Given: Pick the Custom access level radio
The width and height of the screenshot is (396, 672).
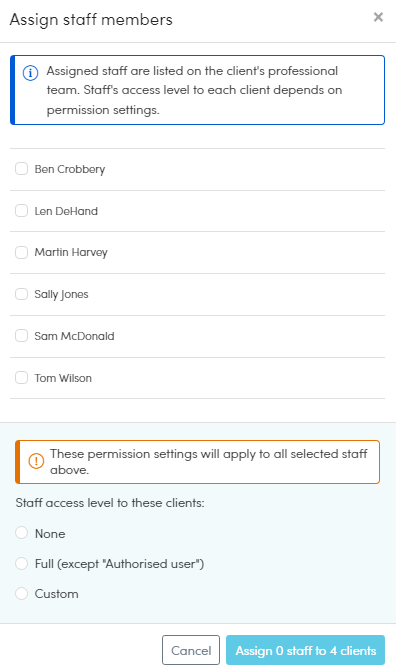Looking at the screenshot, I should point(21,593).
